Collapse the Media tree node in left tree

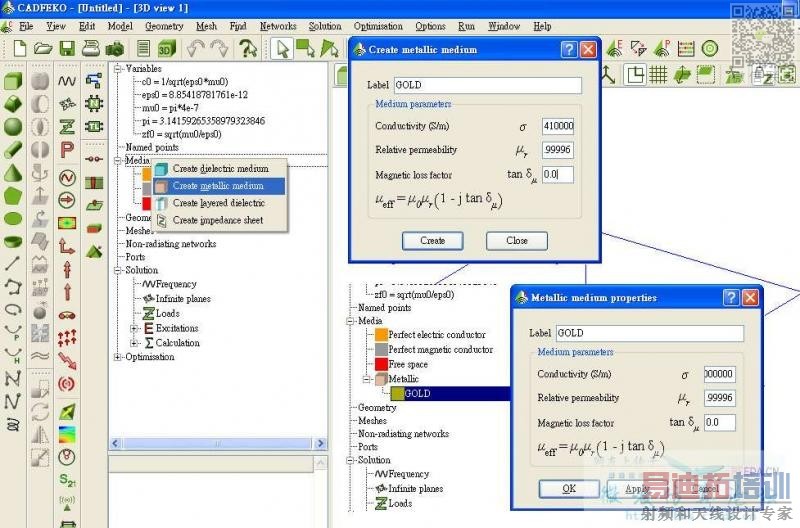click(x=118, y=160)
